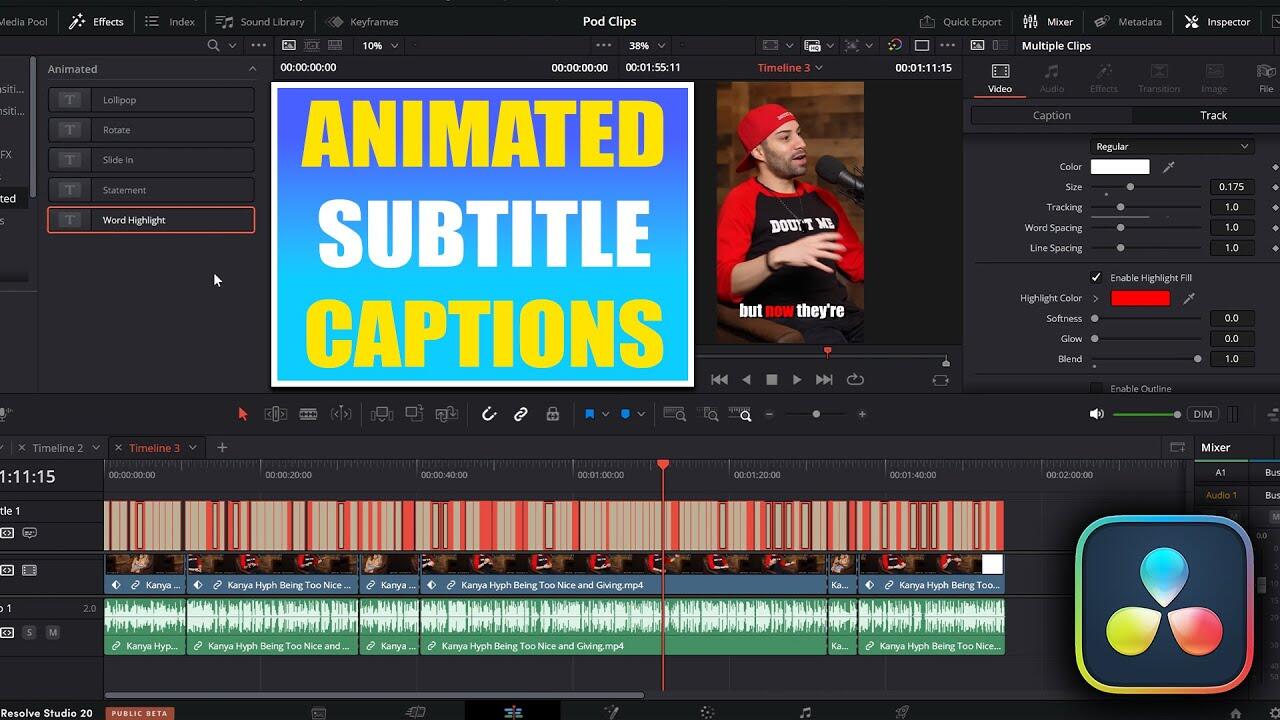Switch to the Timeline 2 tab
The image size is (1280, 720).
[x=57, y=448]
